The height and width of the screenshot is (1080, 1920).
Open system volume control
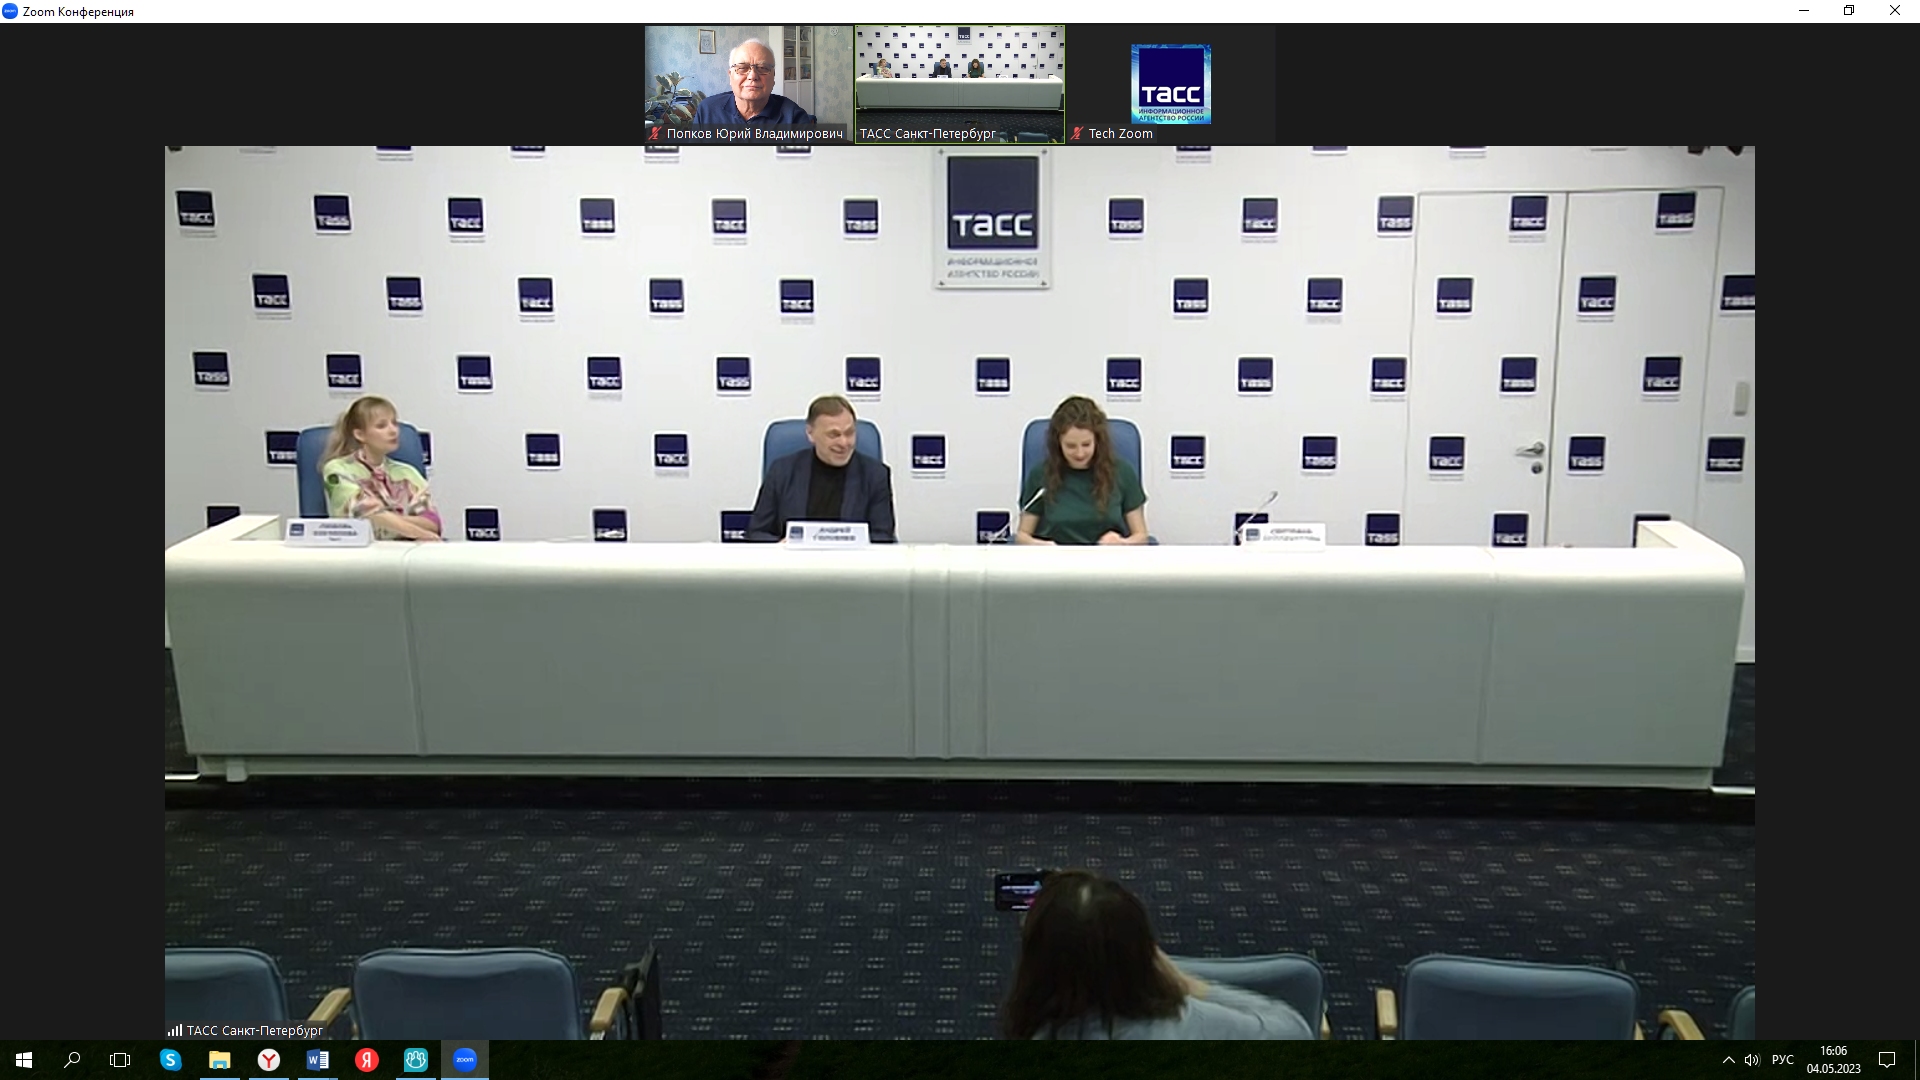click(1752, 1060)
